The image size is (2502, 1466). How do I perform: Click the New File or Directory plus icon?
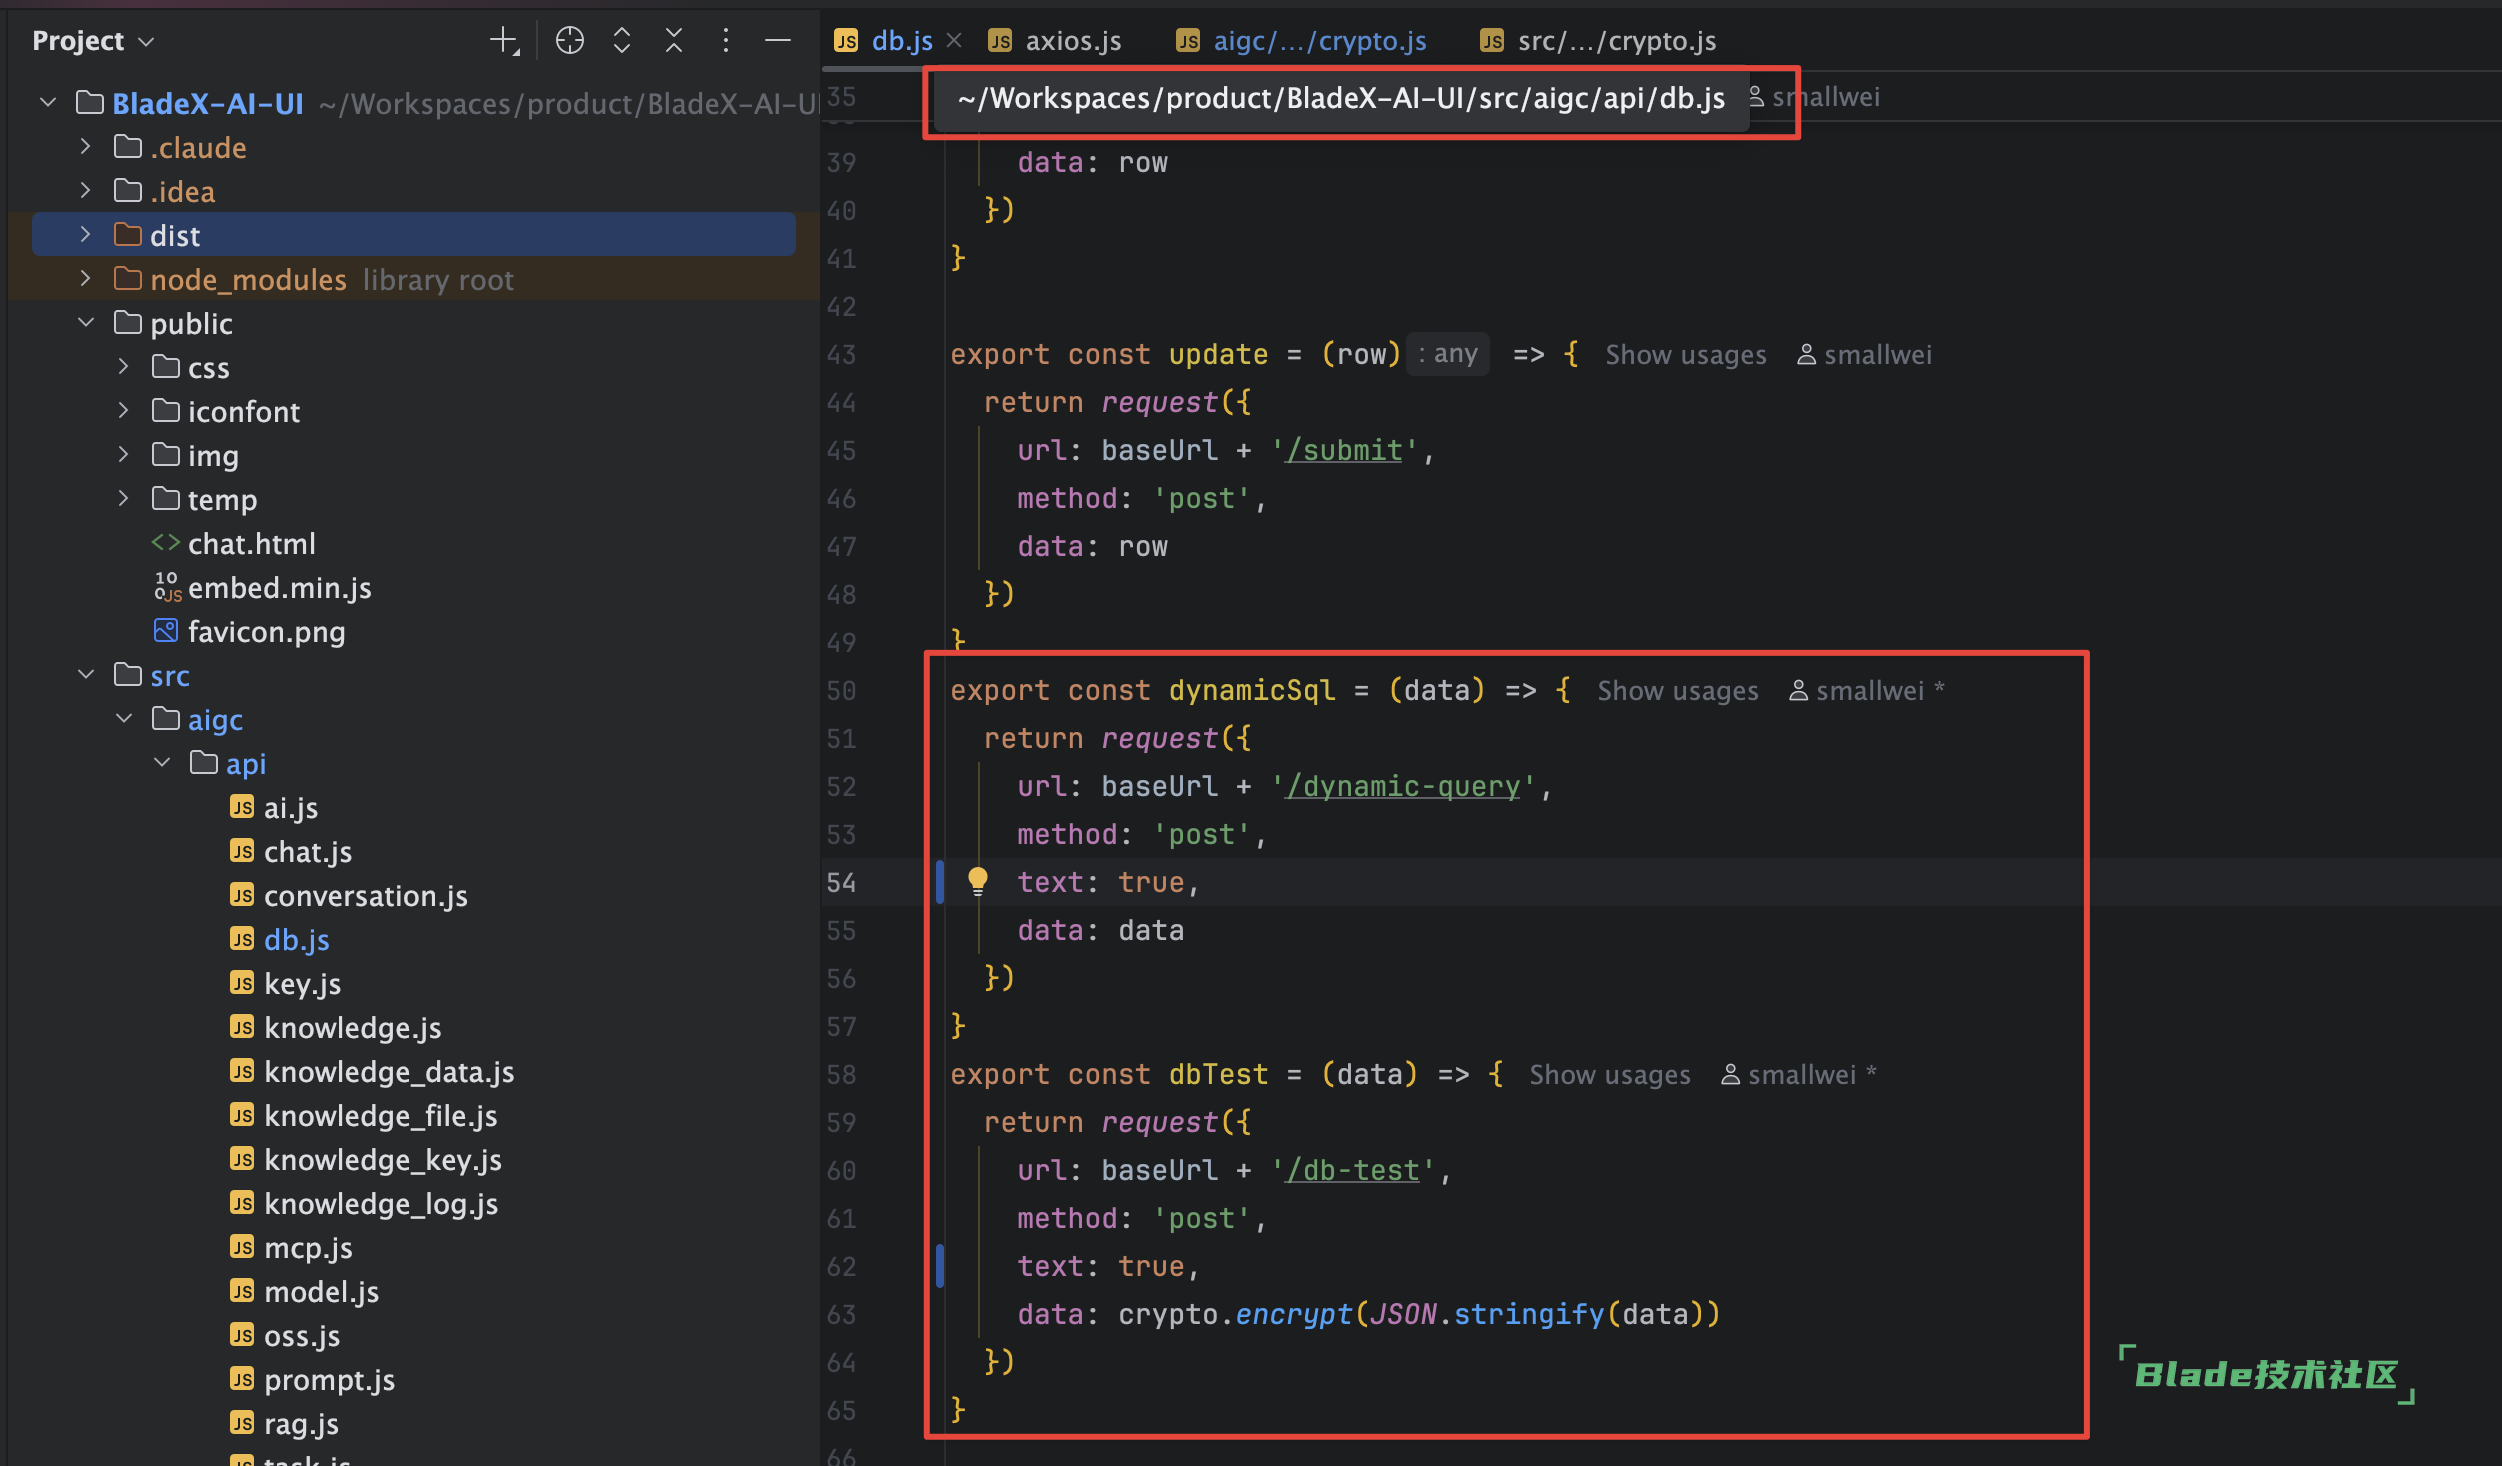click(504, 41)
